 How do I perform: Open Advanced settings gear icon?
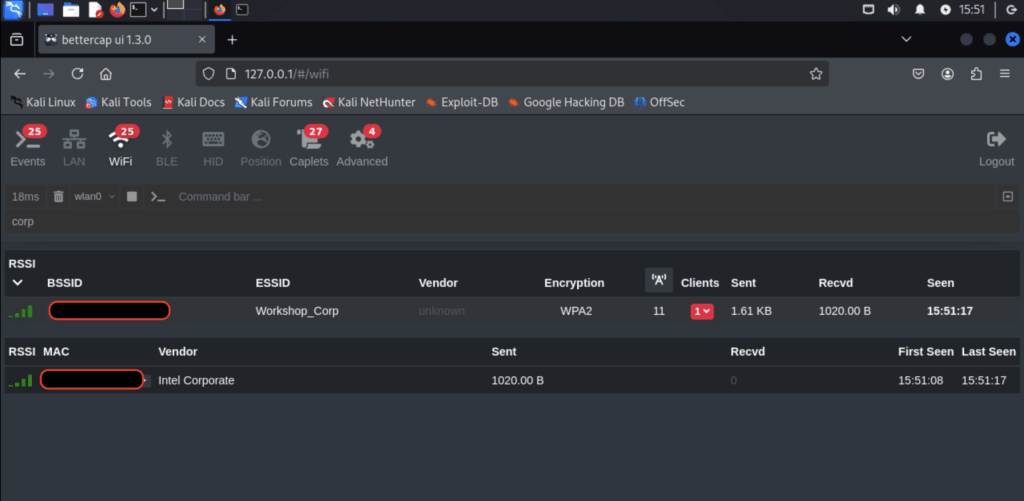tap(361, 147)
